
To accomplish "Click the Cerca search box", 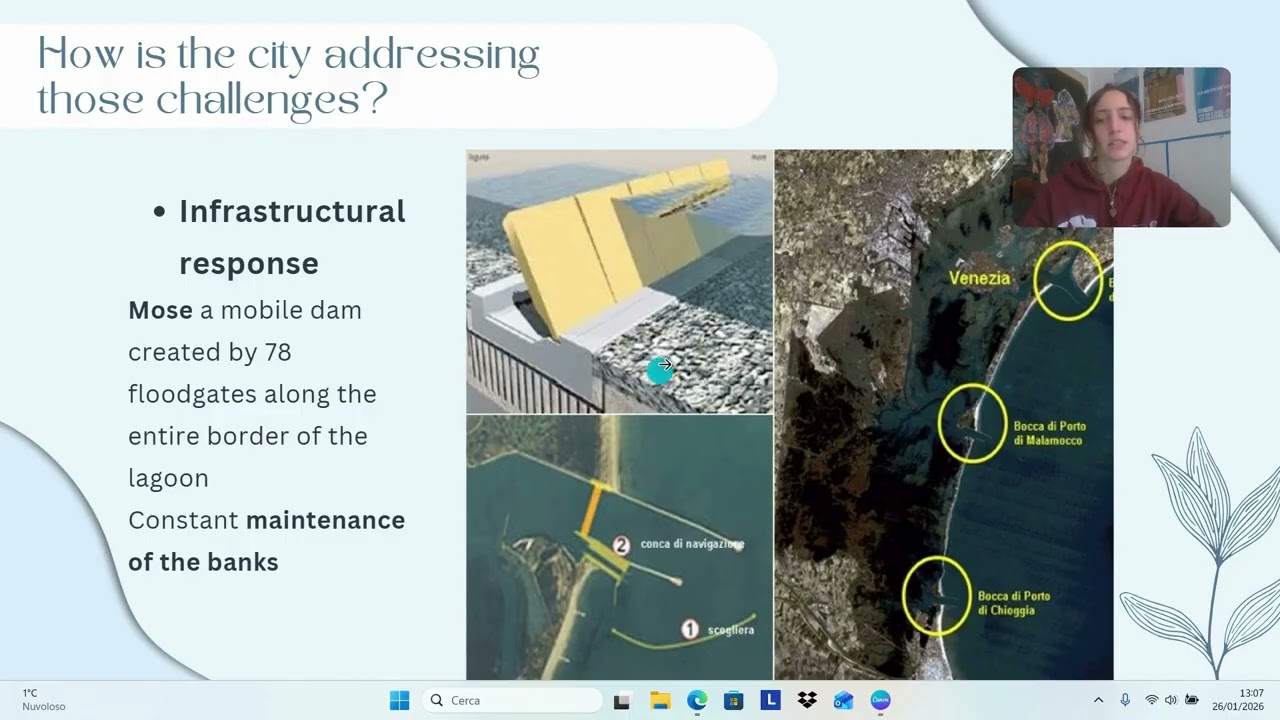I will pos(513,700).
